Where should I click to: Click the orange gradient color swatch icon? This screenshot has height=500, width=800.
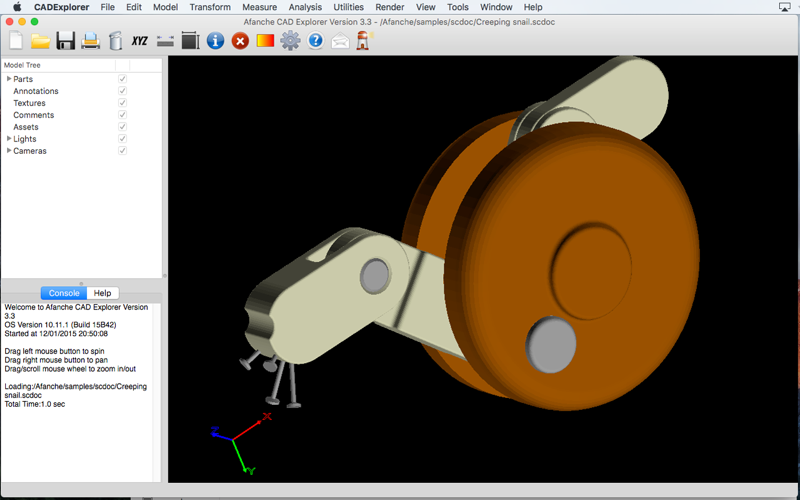tap(265, 41)
